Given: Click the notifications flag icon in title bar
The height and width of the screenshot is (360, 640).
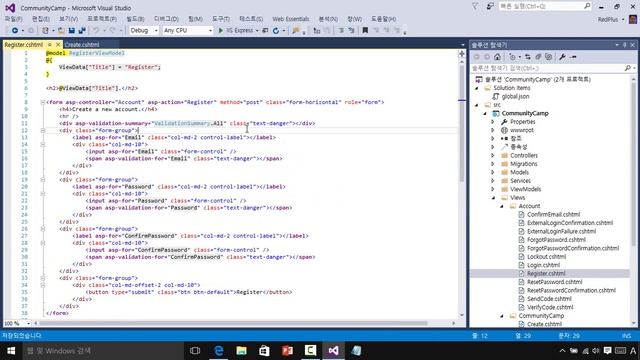Looking at the screenshot, I should pos(475,6).
